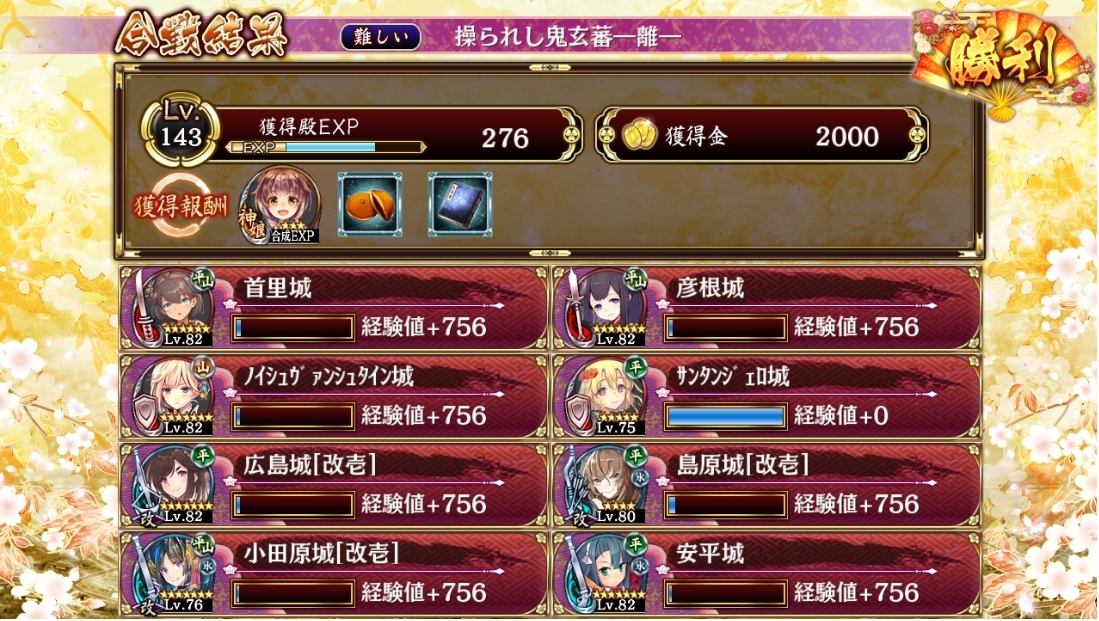
Task: Click 首里城 character portrait
Action: click(x=178, y=307)
